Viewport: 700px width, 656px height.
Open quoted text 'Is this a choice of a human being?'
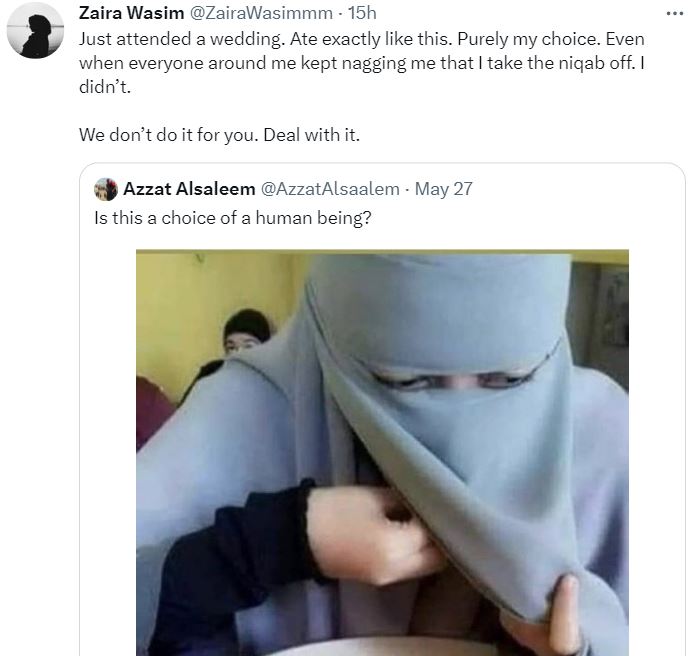(233, 218)
